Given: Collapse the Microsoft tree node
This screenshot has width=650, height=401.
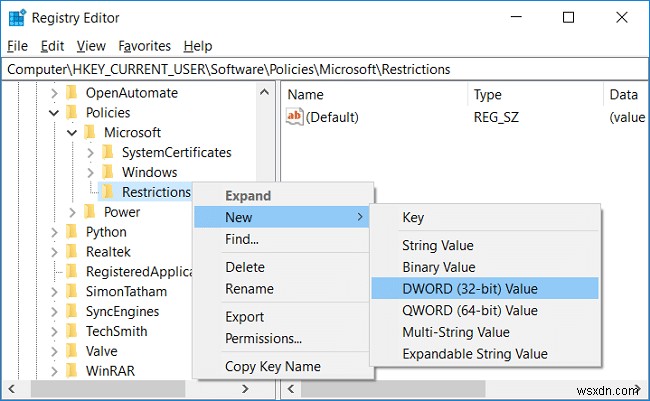Looking at the screenshot, I should coord(71,133).
